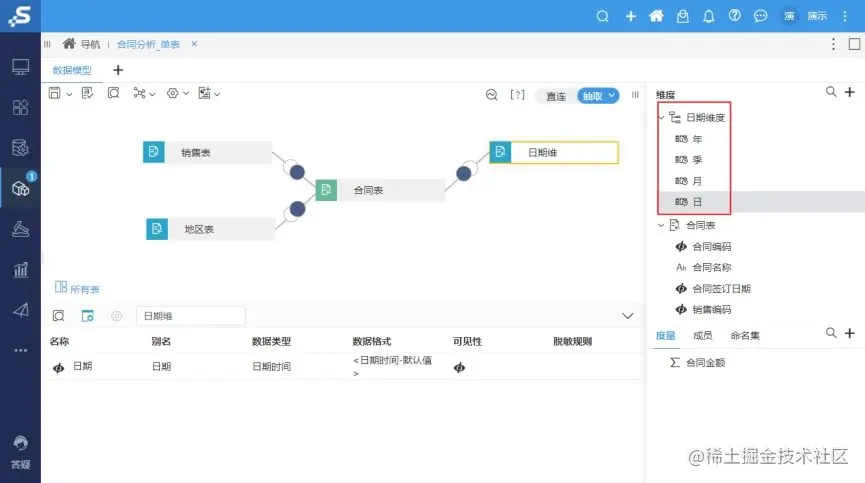
Task: Switch to the 数据模型 tab
Action: tap(72, 71)
